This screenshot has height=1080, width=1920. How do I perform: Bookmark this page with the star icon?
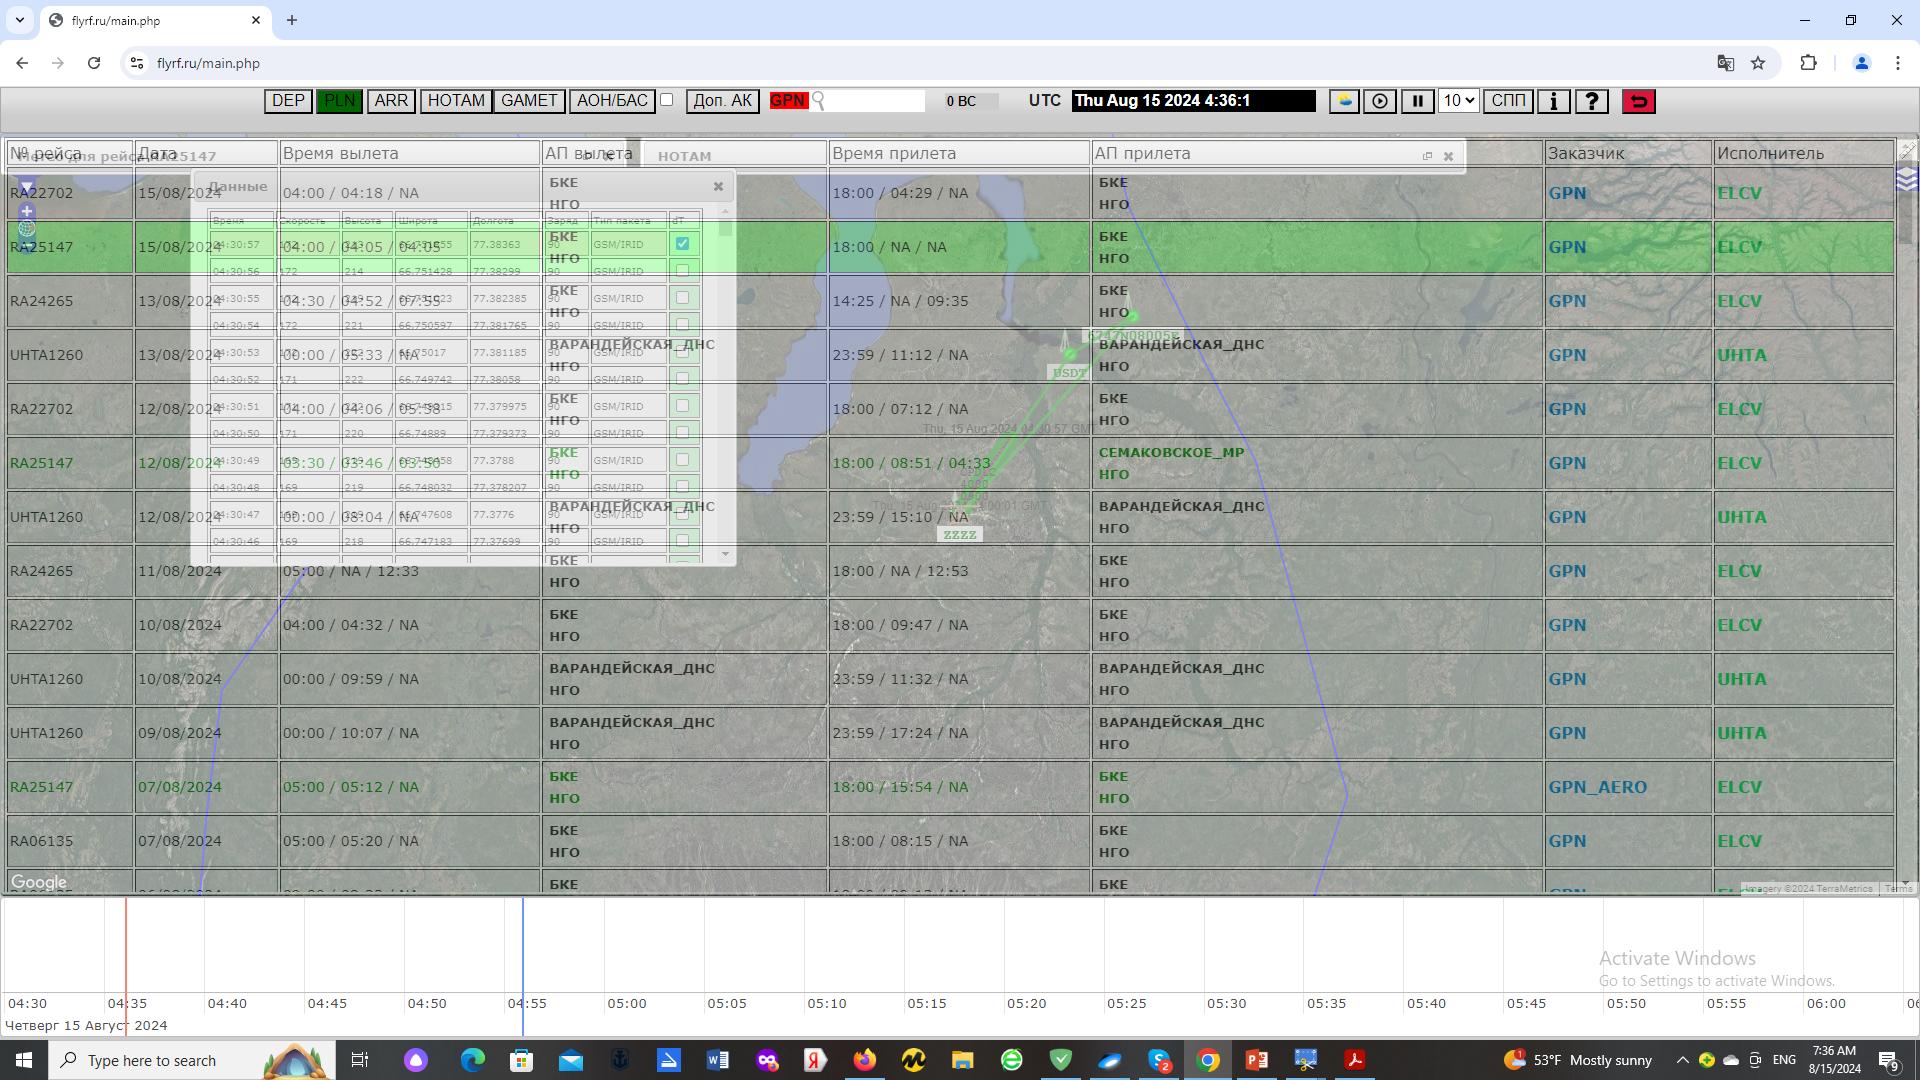click(x=1758, y=63)
